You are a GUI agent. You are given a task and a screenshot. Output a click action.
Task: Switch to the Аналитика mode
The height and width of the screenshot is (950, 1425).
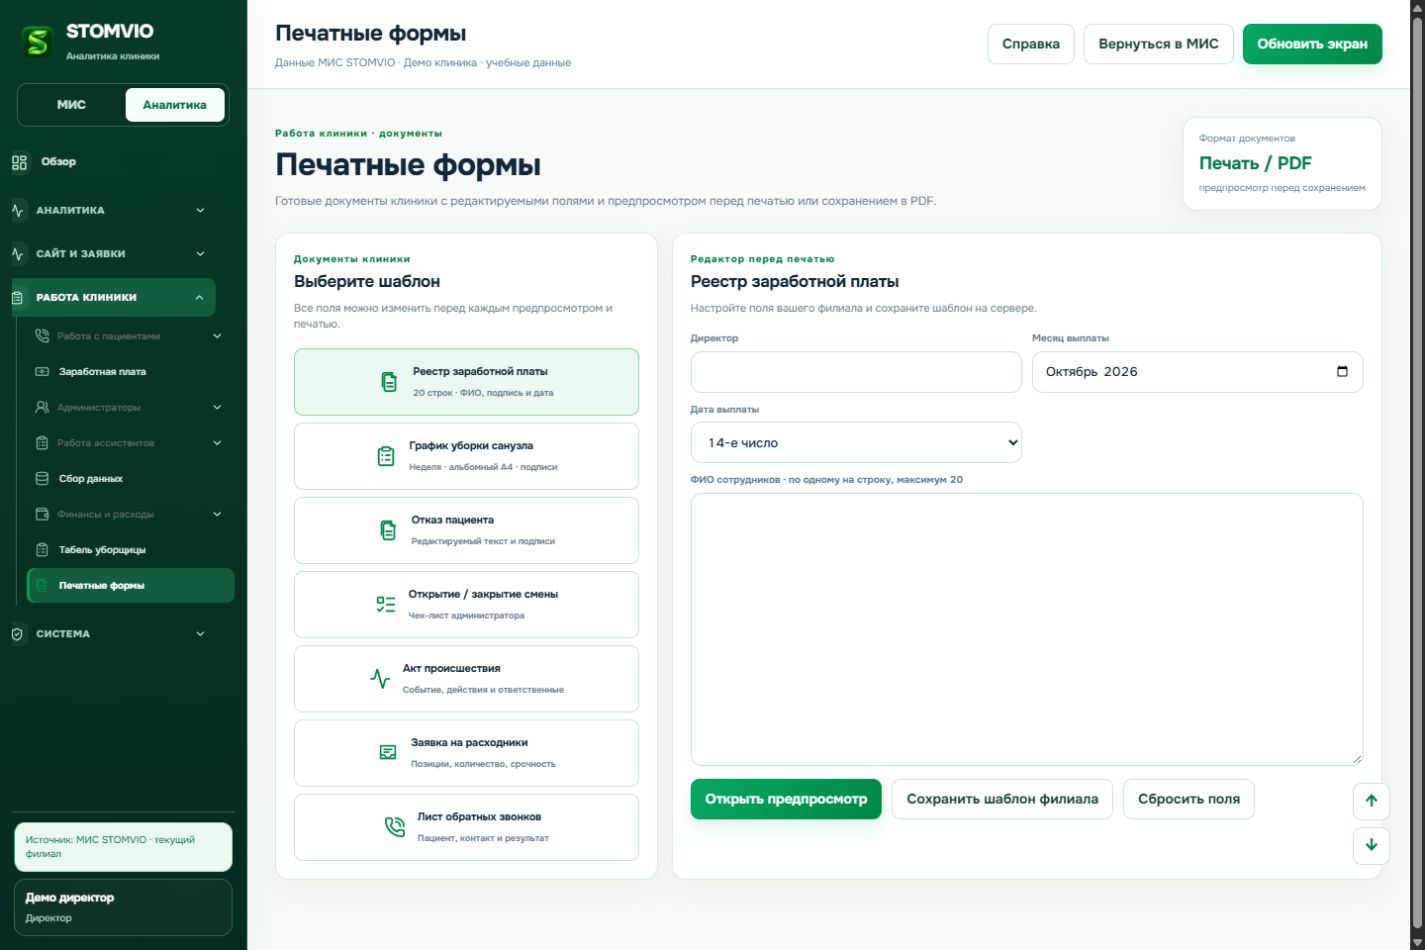(175, 105)
